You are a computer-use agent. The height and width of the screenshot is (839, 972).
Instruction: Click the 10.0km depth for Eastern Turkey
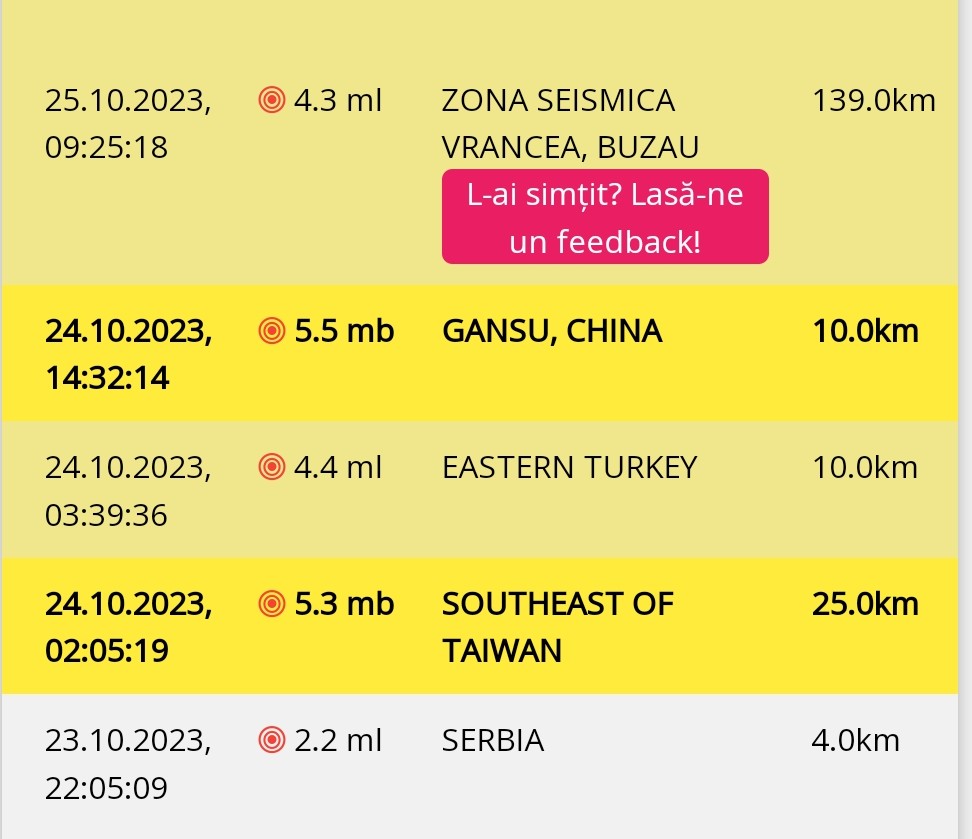[866, 467]
